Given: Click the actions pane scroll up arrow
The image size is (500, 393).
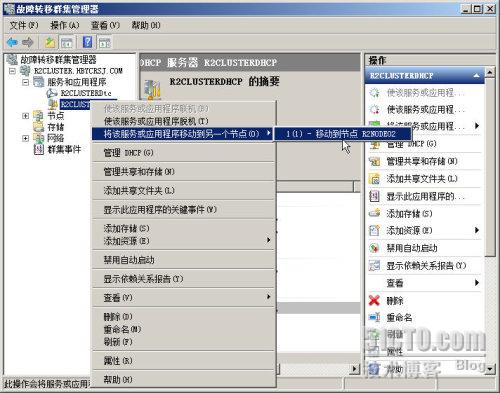Looking at the screenshot, I should click(489, 72).
